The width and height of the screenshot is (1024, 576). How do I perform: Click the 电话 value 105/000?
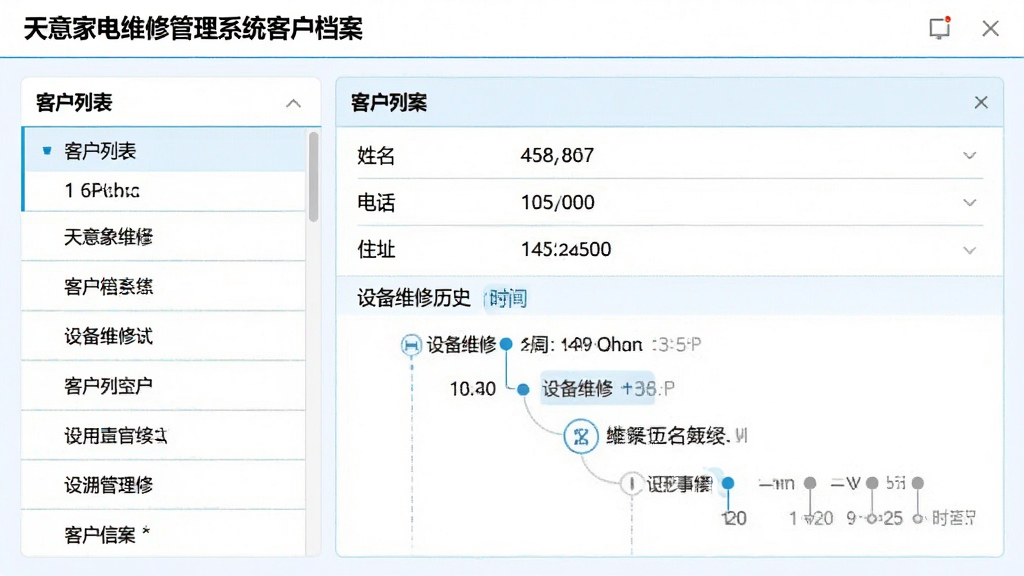558,202
